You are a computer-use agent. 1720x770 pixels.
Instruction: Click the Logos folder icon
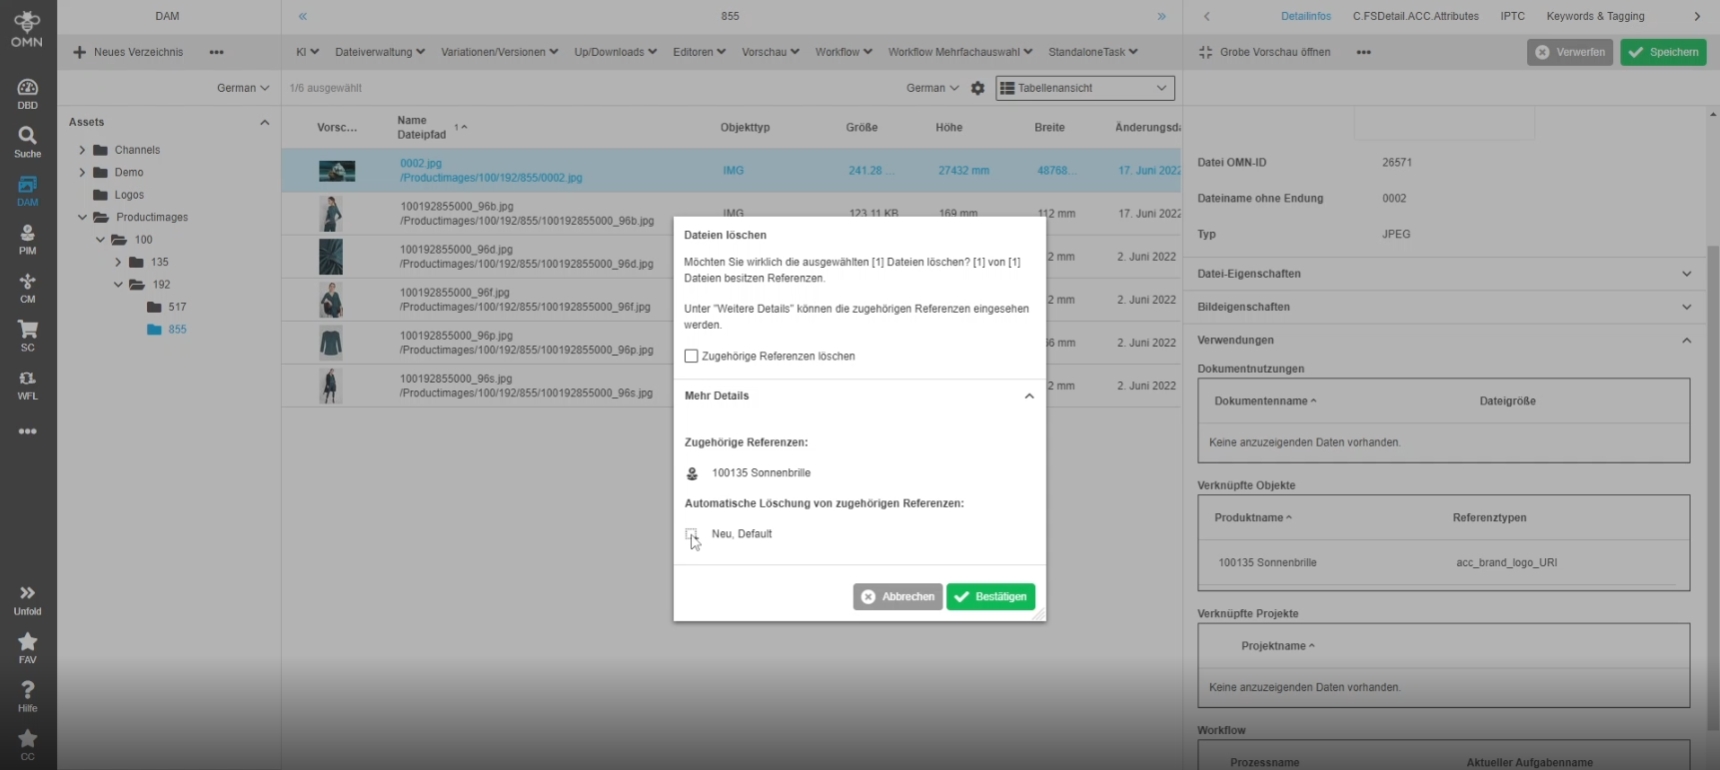[100, 195]
